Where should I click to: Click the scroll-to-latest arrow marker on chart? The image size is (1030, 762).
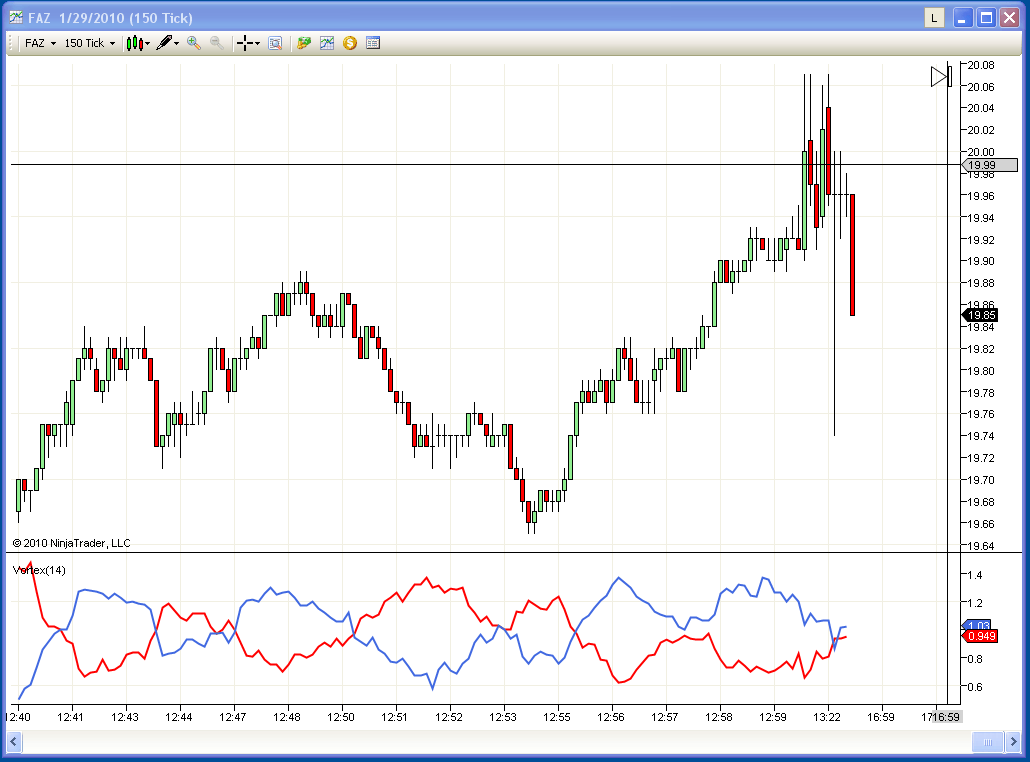(x=941, y=77)
